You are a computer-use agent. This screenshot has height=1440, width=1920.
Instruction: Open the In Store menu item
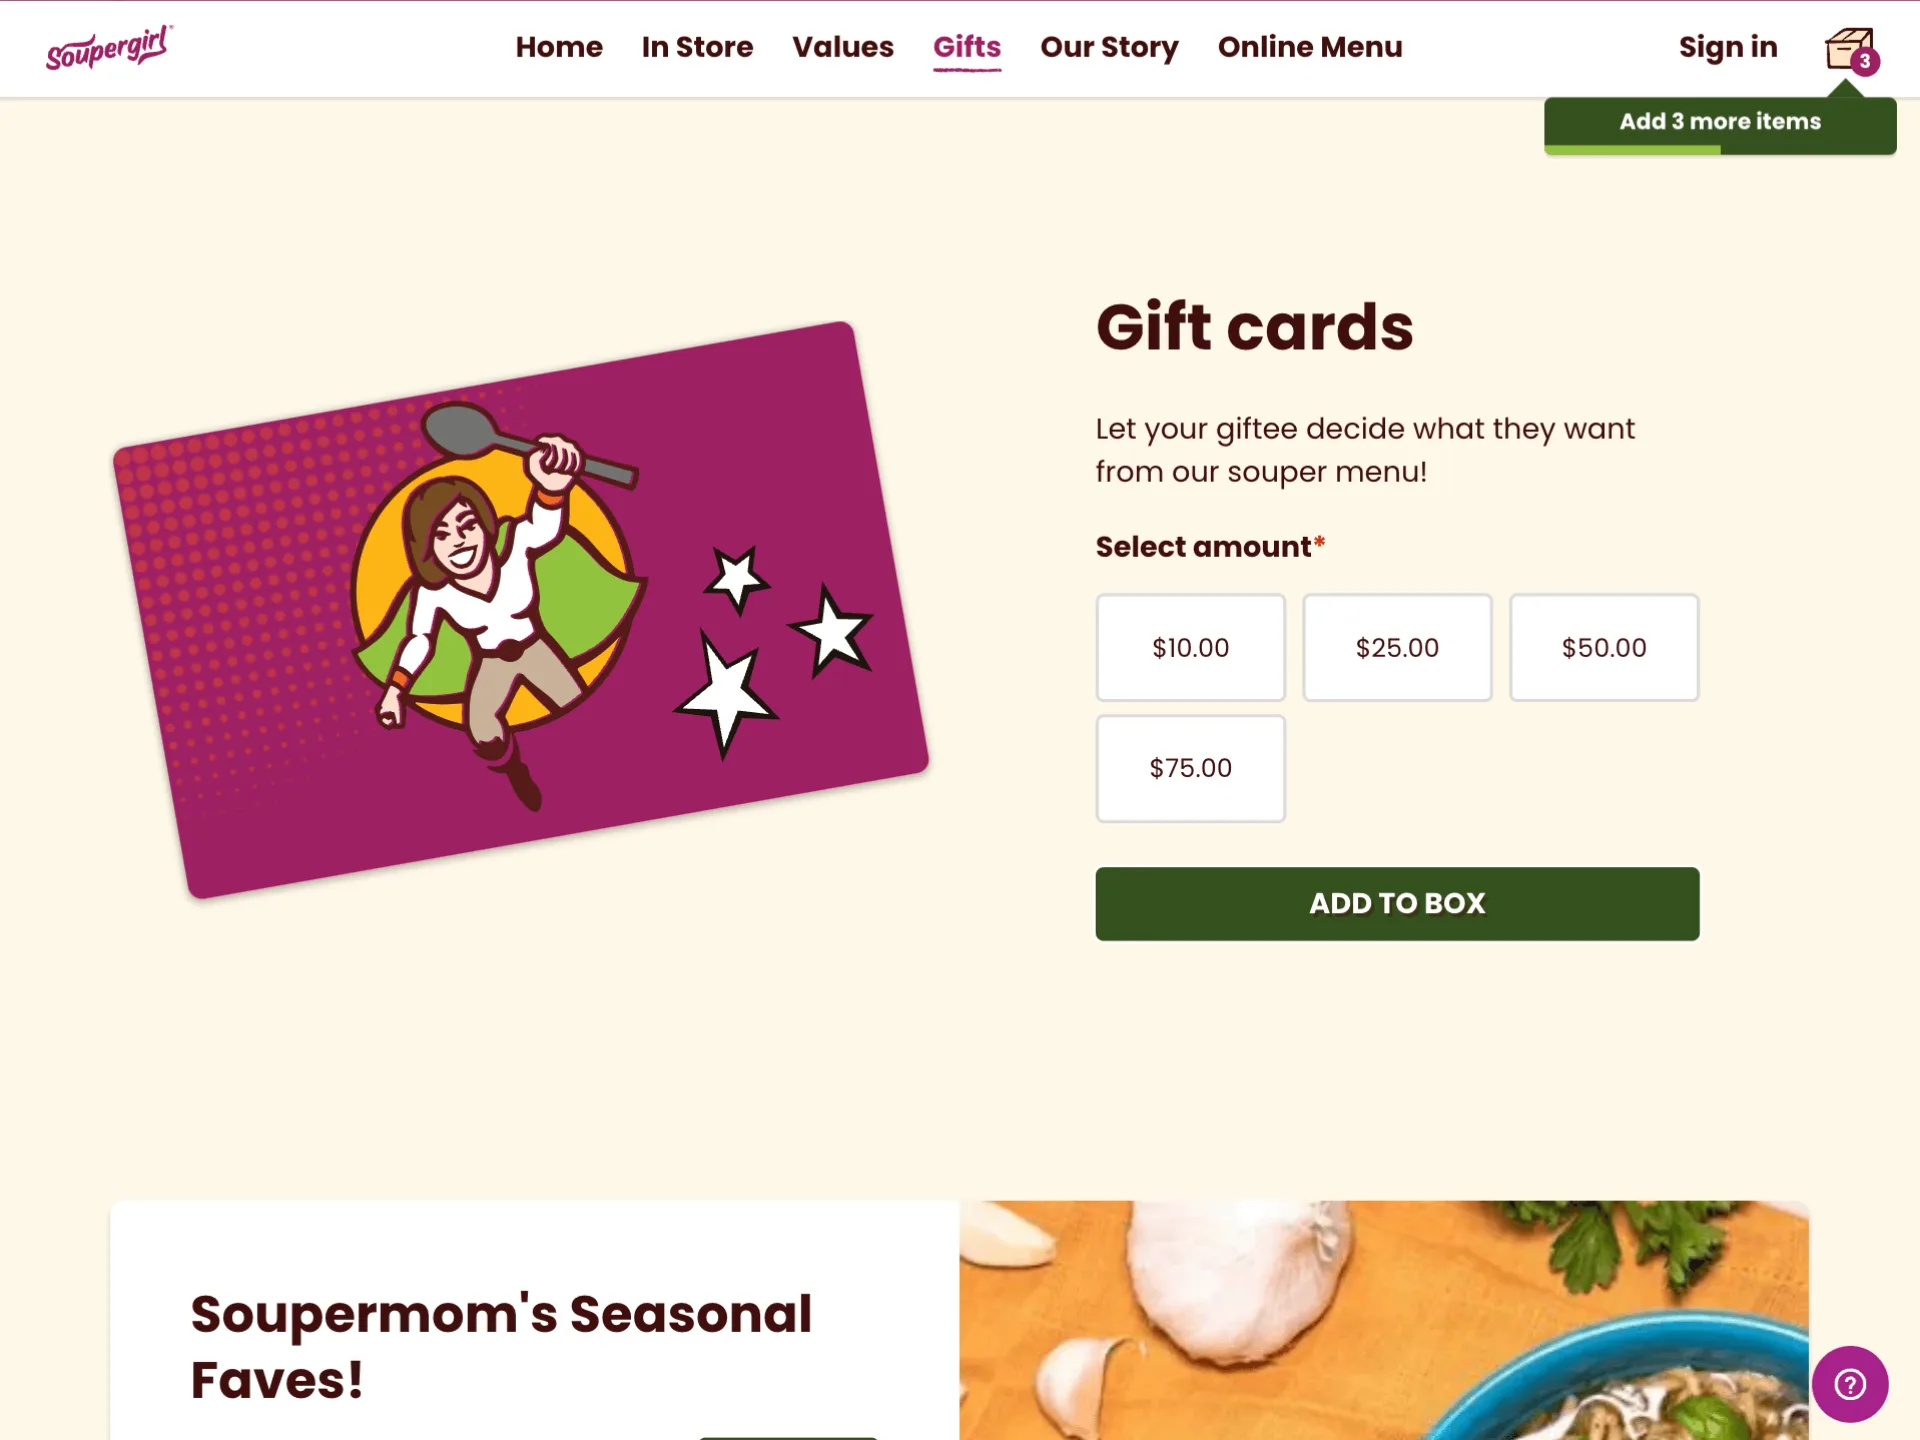[x=697, y=47]
